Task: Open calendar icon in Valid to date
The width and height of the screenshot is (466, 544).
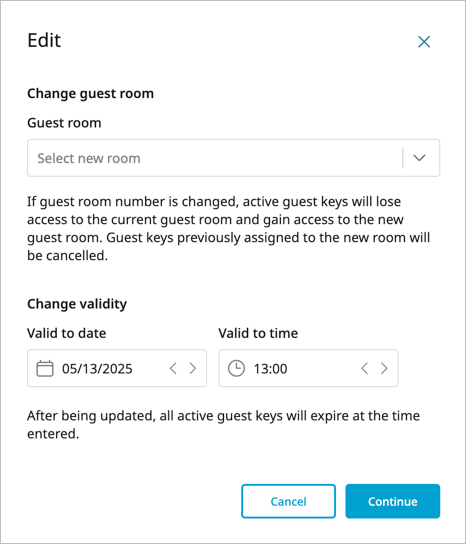Action: click(x=45, y=368)
